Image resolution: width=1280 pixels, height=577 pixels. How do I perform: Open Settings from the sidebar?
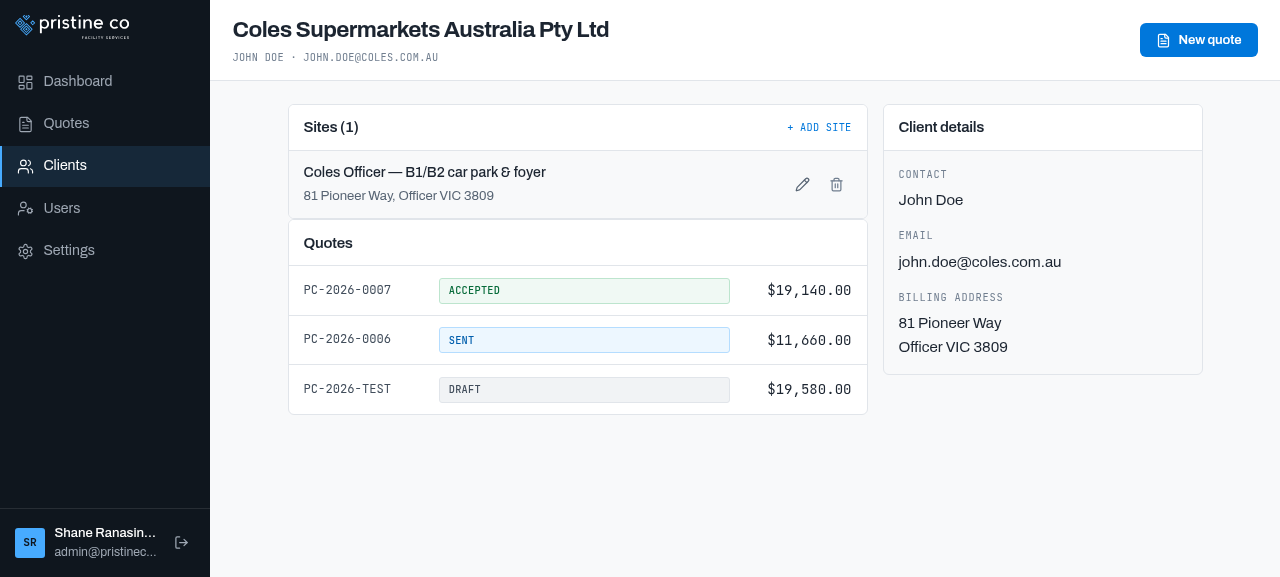pos(105,250)
